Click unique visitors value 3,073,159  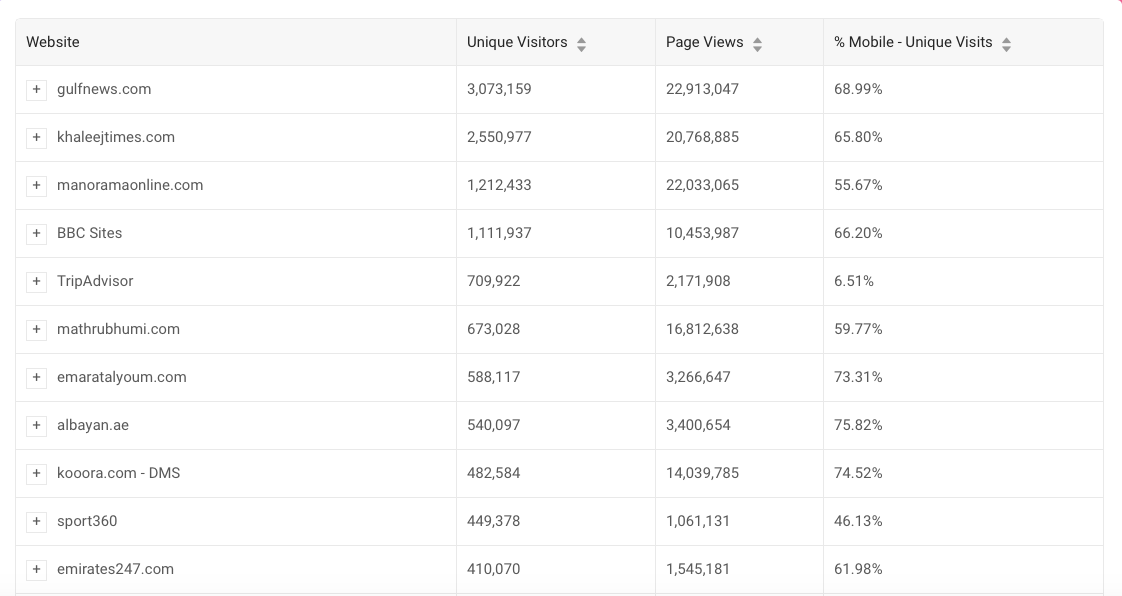click(x=499, y=89)
